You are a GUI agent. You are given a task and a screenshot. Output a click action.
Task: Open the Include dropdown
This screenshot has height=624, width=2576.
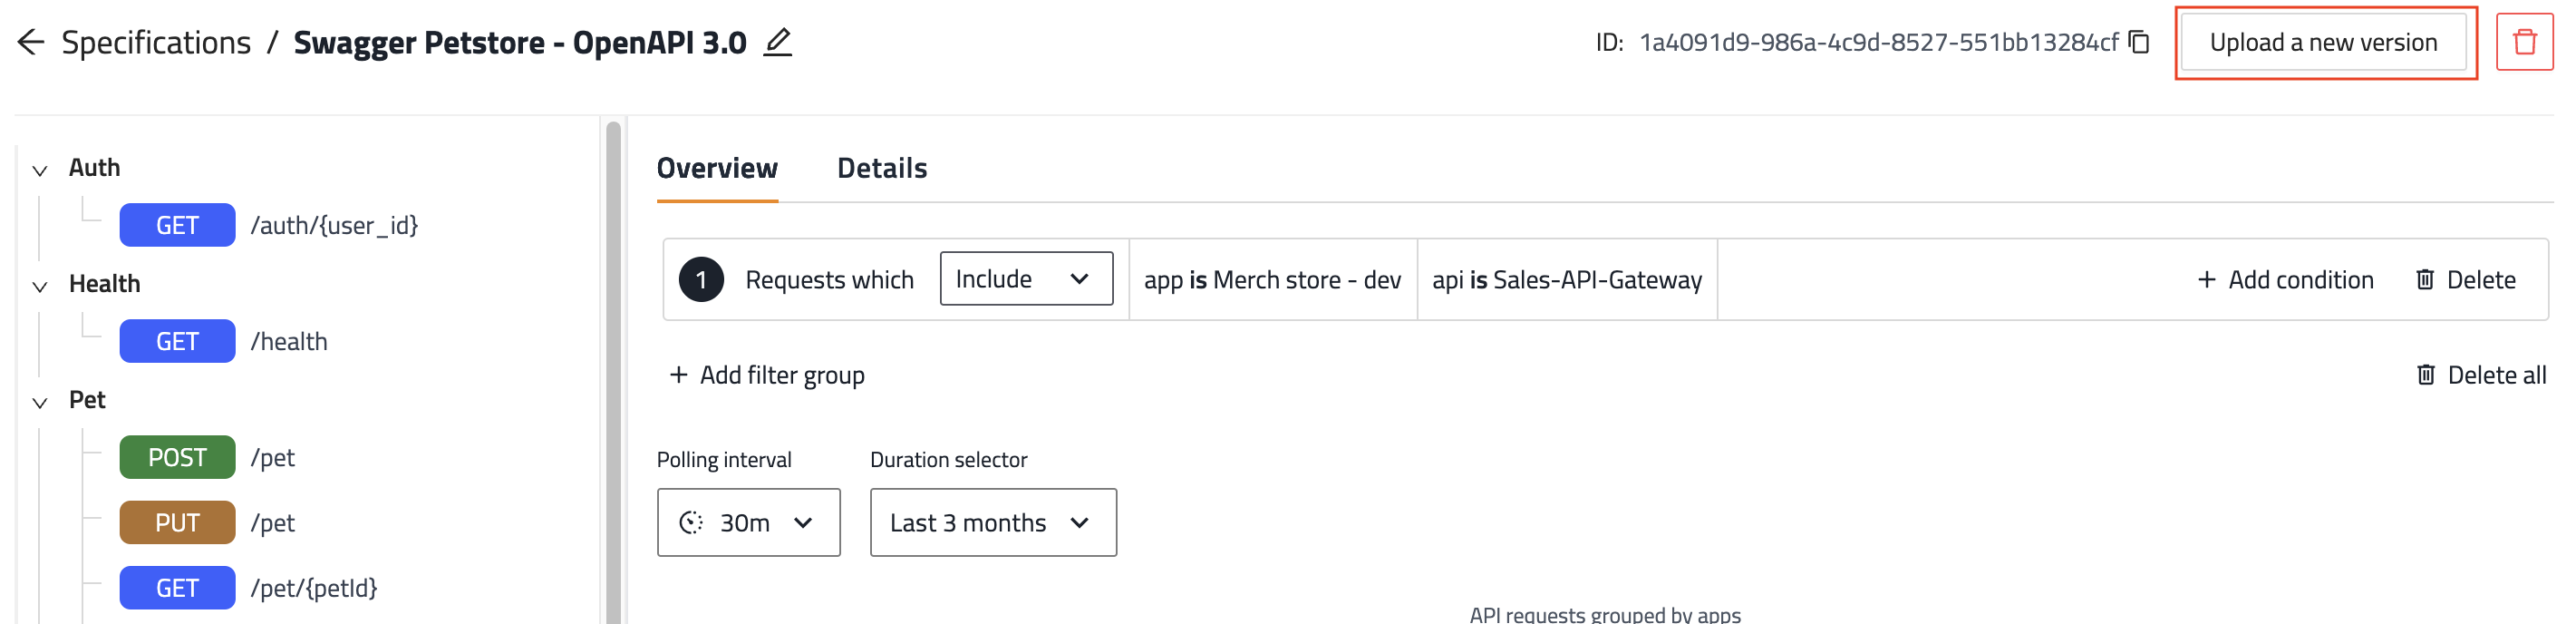1025,279
